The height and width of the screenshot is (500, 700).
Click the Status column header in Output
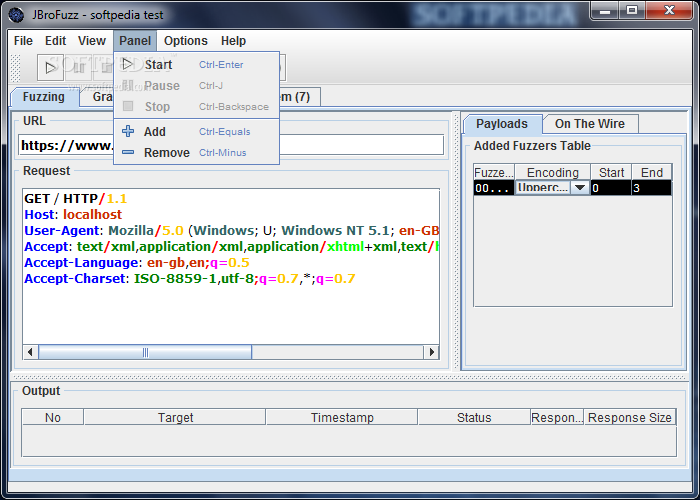coord(474,417)
